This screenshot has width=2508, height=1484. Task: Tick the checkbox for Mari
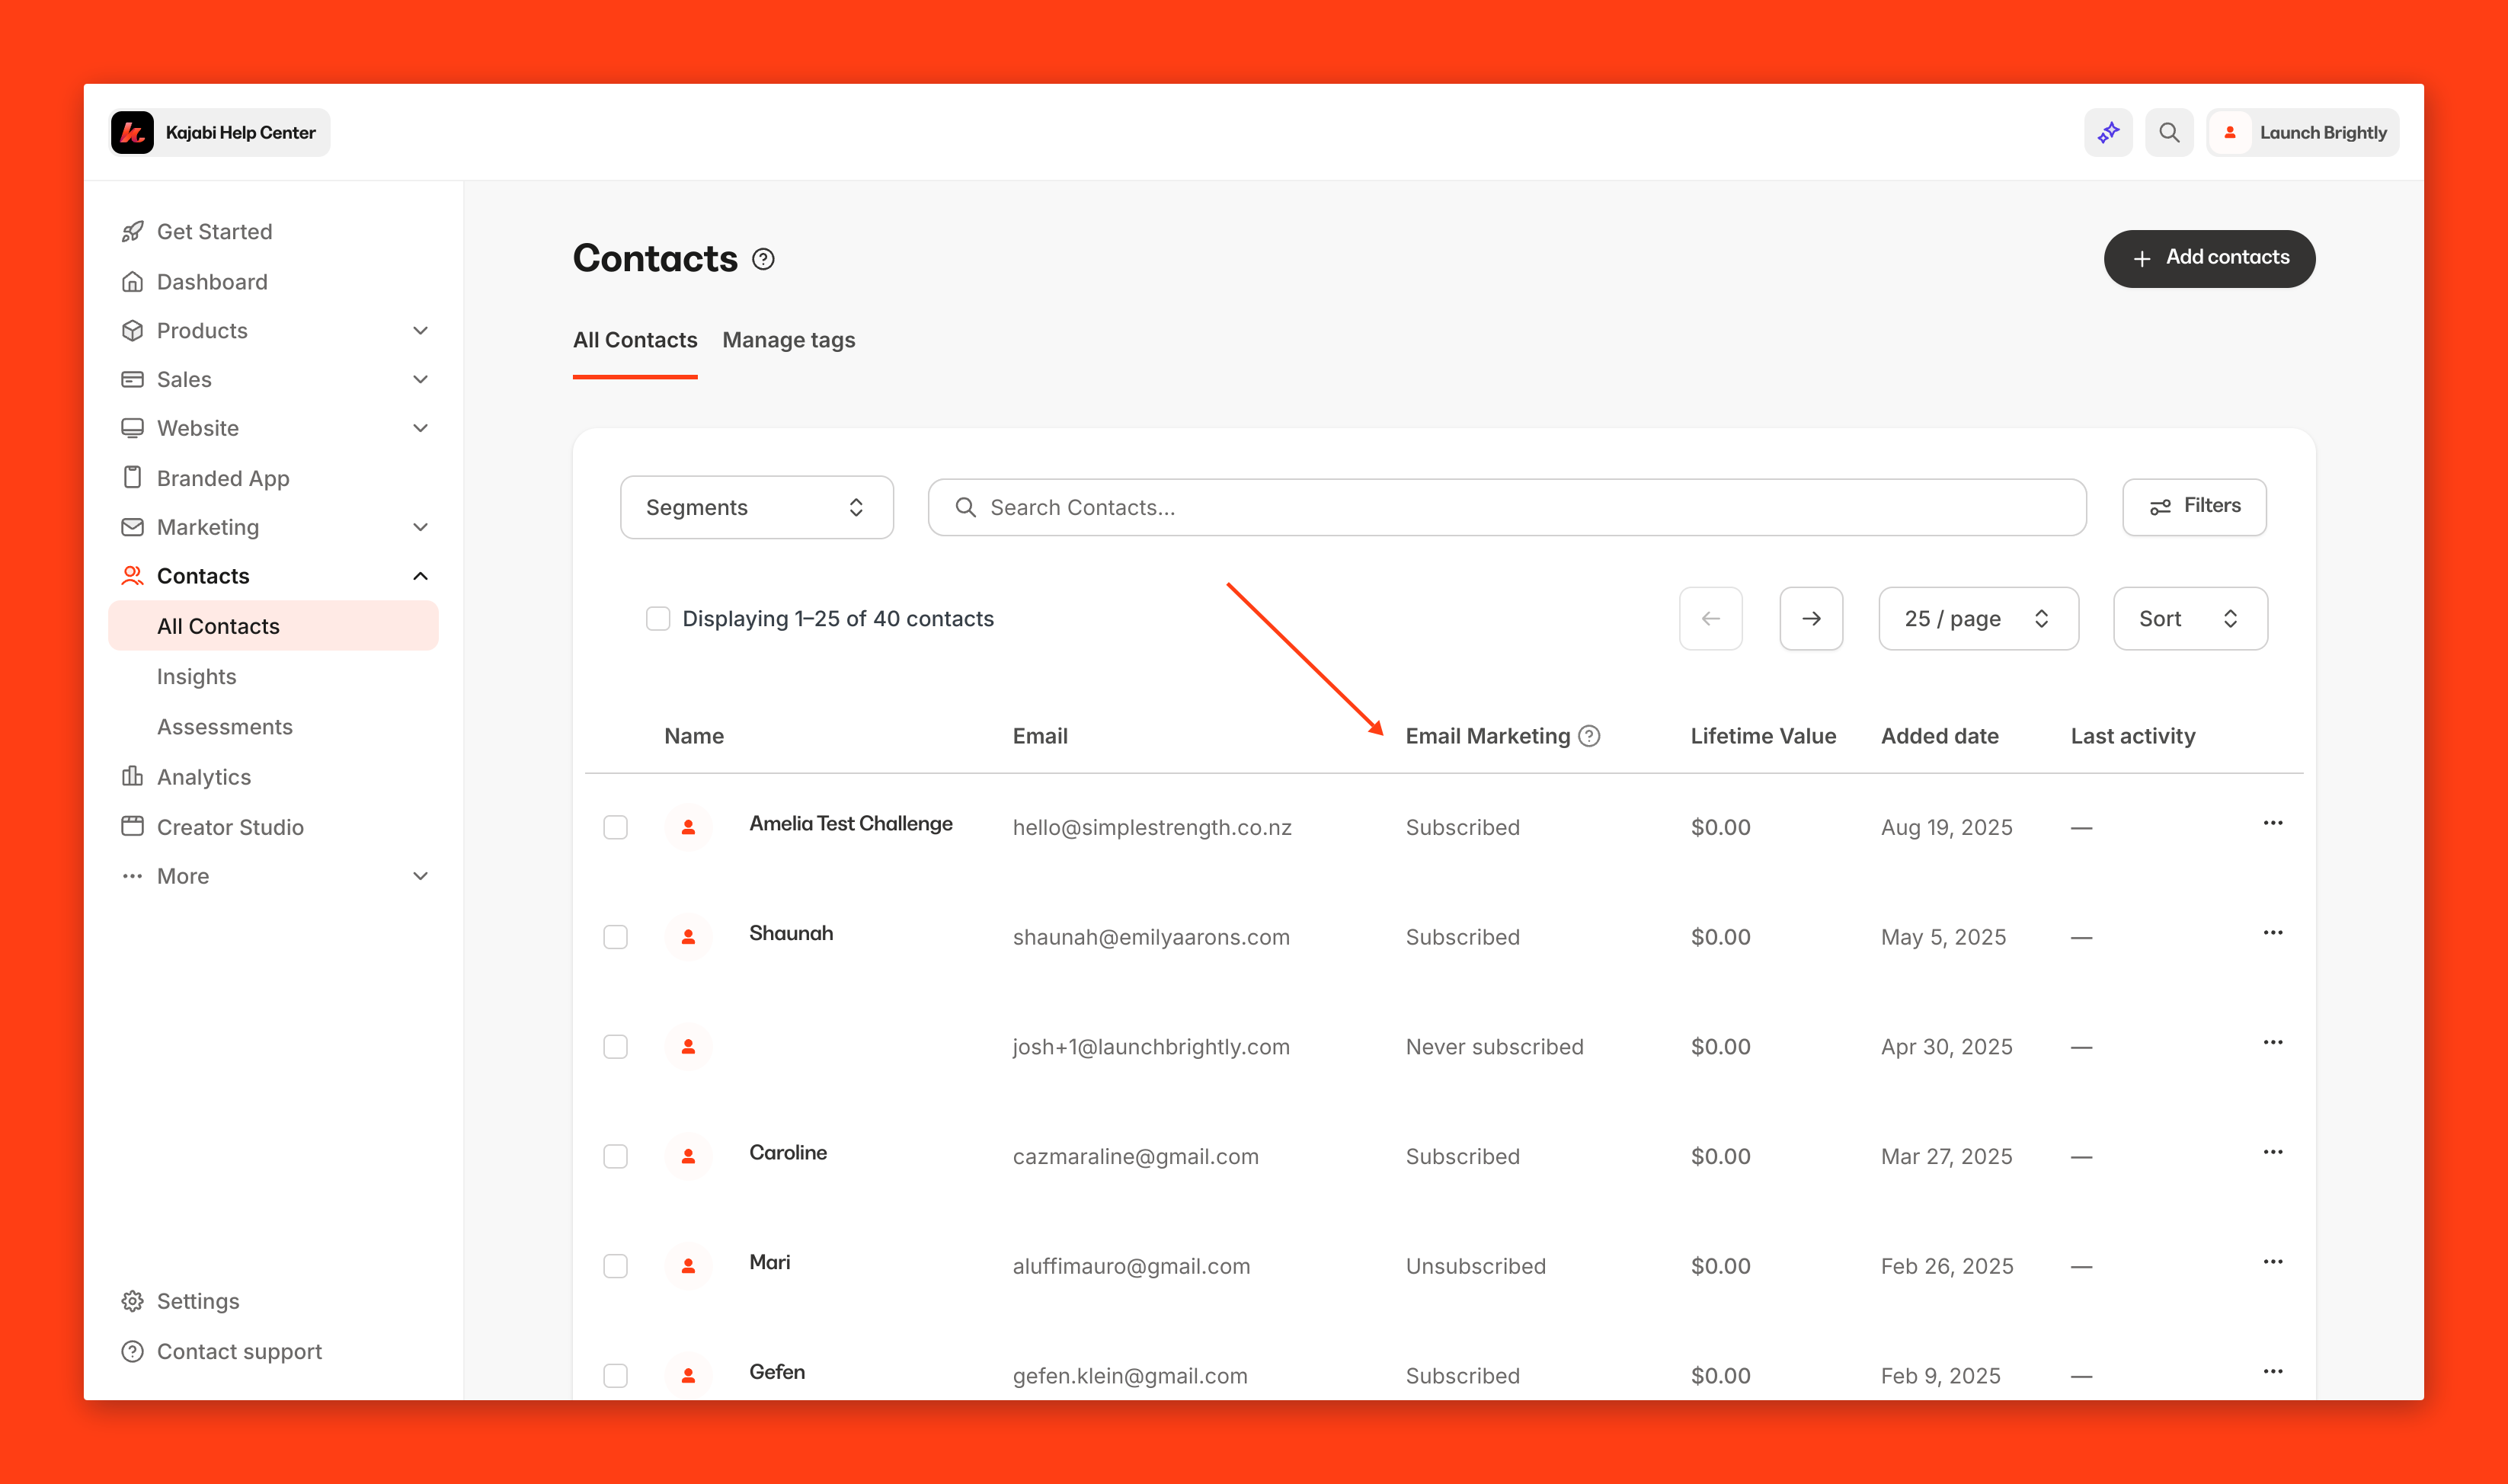[x=615, y=1266]
